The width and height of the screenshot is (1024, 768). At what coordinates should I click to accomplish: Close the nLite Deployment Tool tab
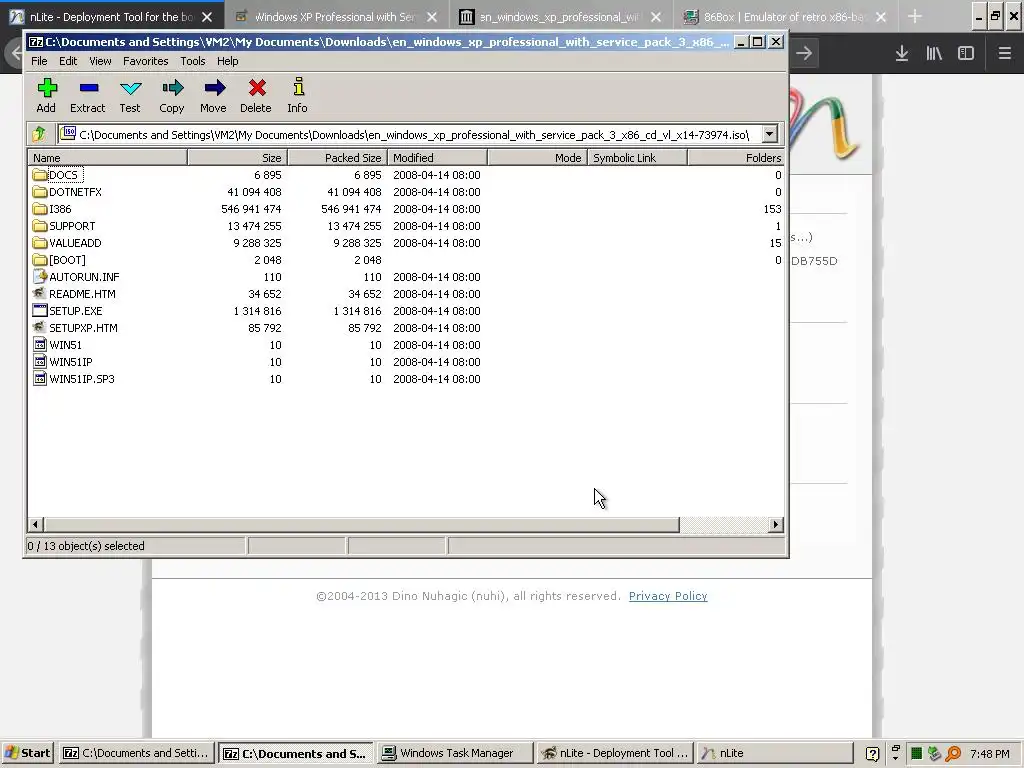click(207, 17)
